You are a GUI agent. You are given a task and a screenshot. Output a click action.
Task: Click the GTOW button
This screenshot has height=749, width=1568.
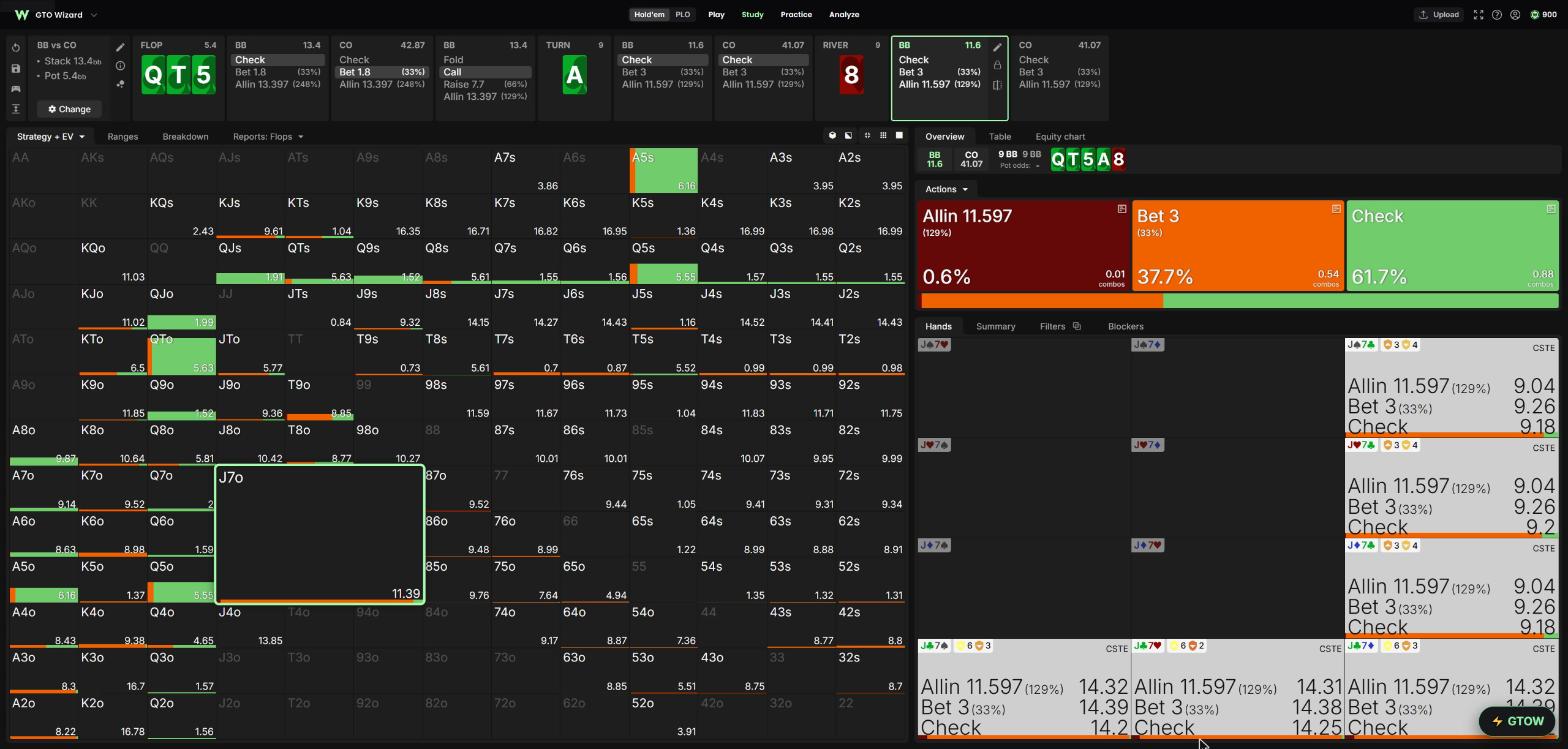coord(1518,721)
